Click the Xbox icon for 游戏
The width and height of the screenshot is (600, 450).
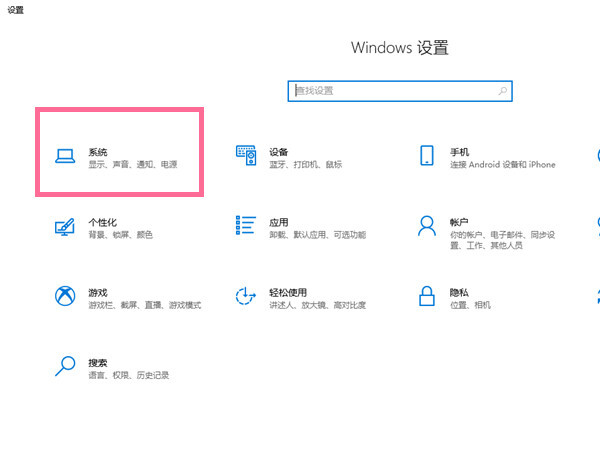point(65,297)
